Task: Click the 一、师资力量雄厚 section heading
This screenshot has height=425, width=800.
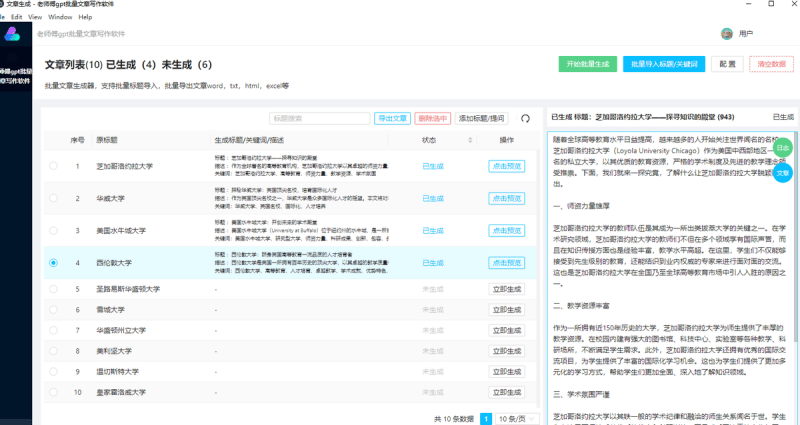Action: click(x=581, y=206)
